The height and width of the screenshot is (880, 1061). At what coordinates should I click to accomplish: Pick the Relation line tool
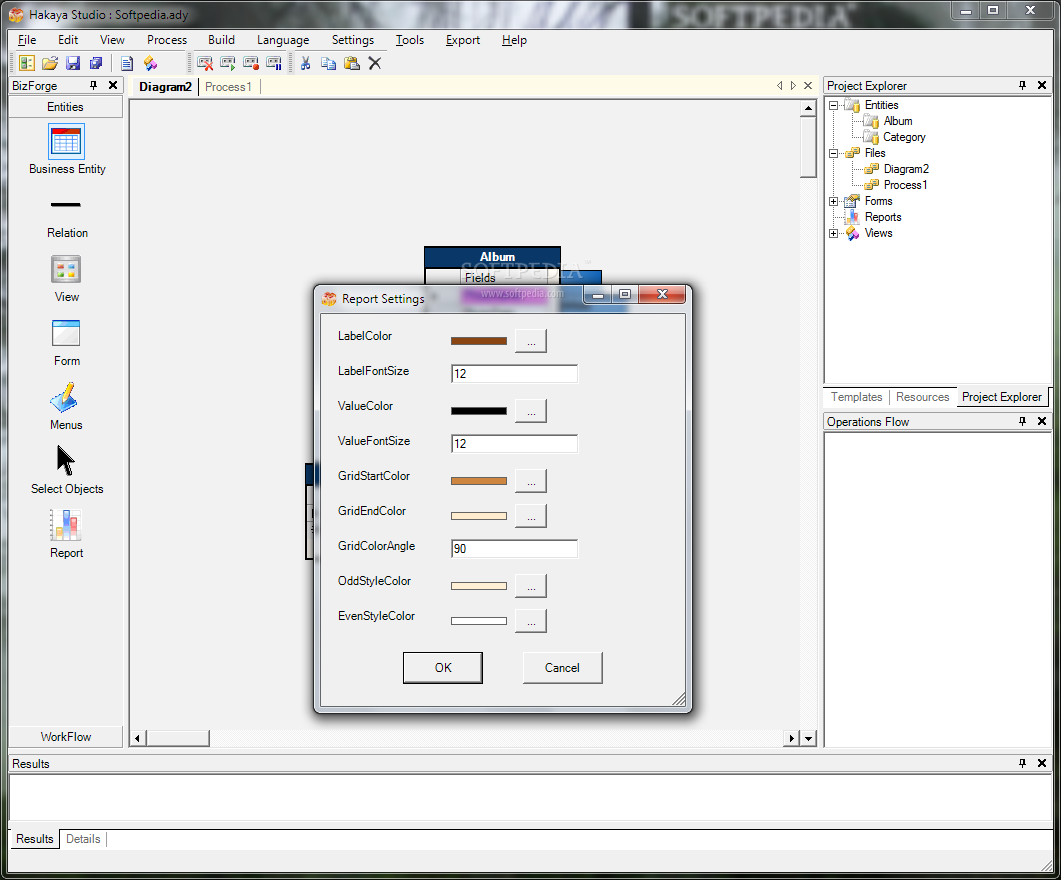(x=66, y=206)
